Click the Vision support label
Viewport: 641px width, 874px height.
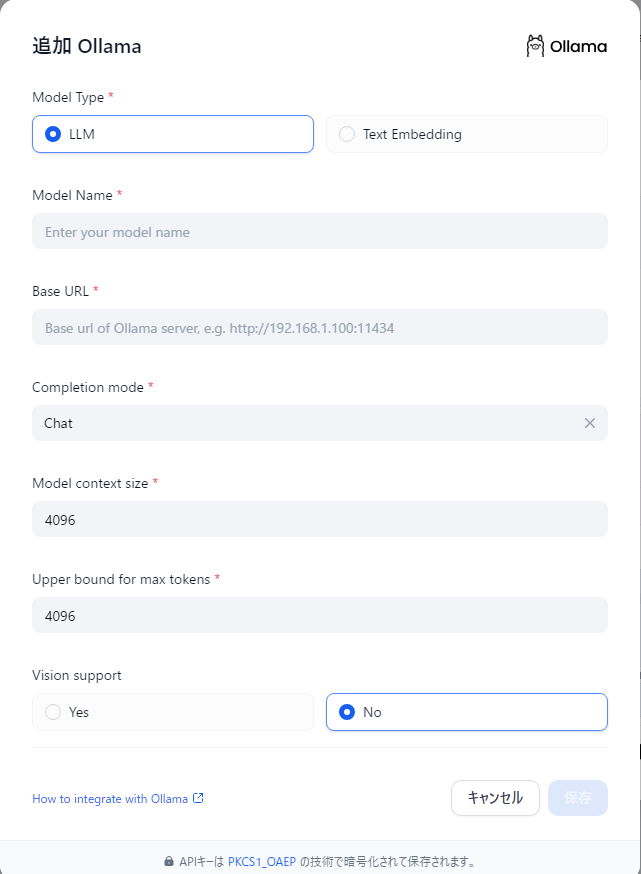[x=77, y=675]
